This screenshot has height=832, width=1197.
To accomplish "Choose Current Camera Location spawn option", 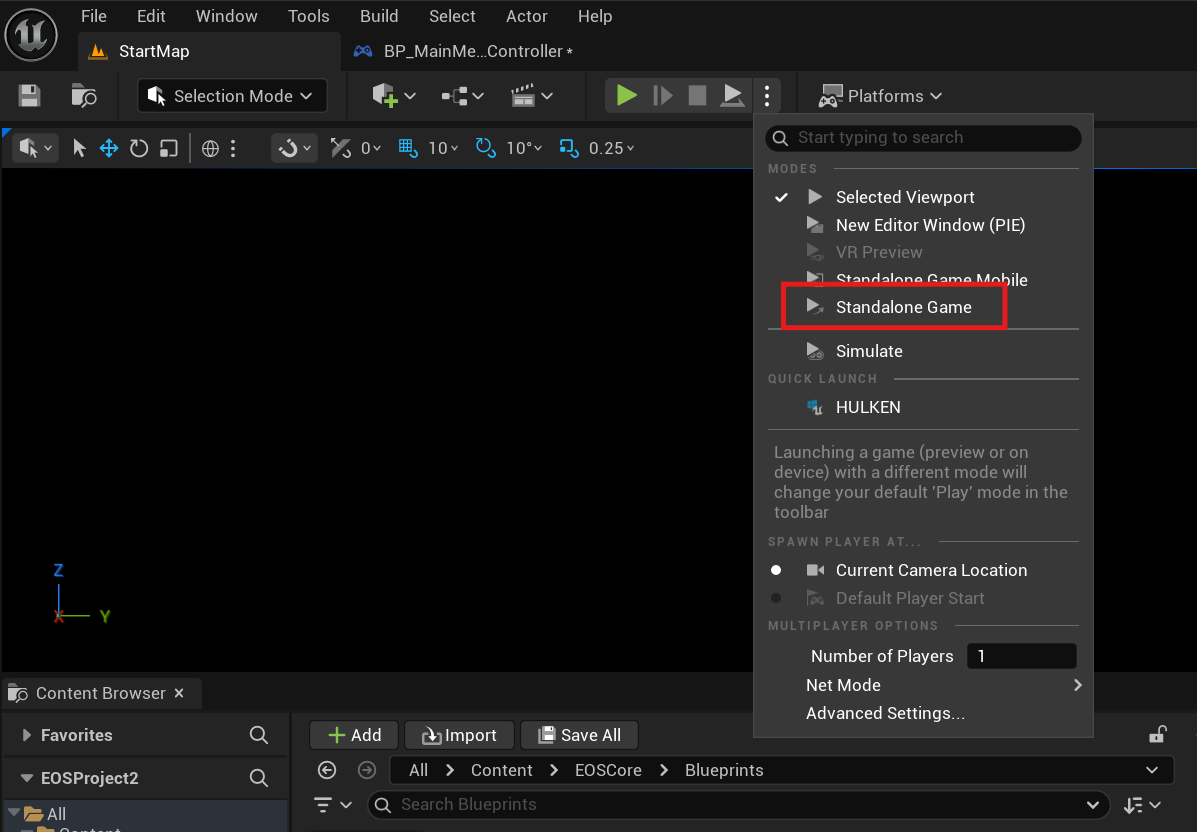I will pyautogui.click(x=931, y=570).
